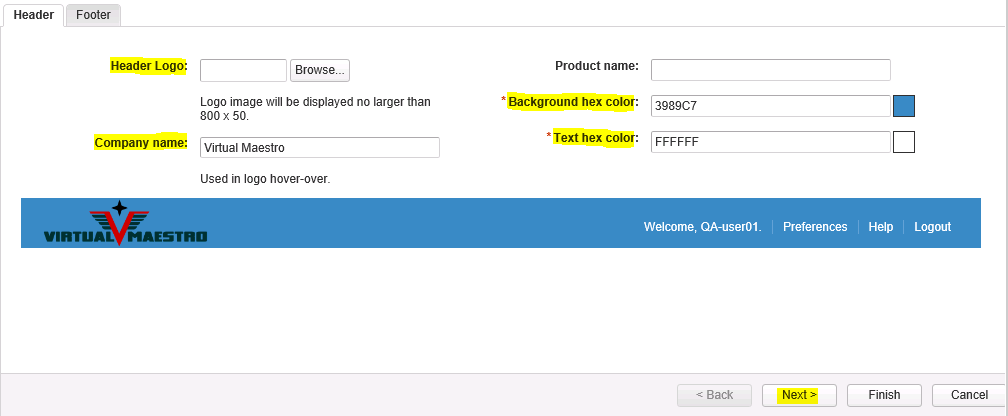This screenshot has width=1008, height=416.
Task: Select the Header tab
Action: tap(33, 15)
